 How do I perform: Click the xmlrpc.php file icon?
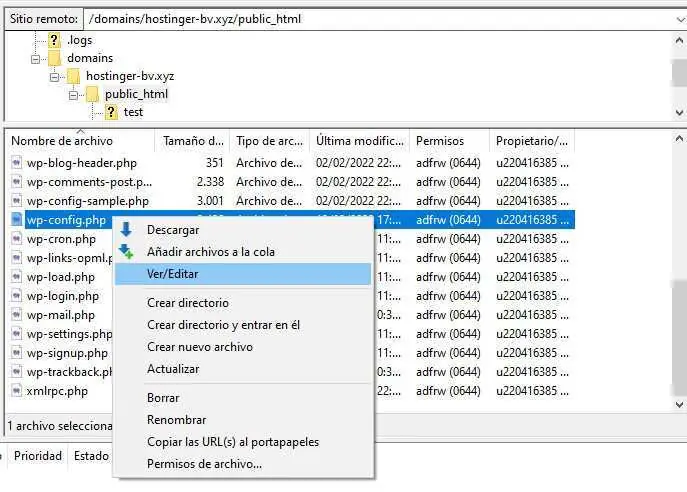[x=16, y=391]
